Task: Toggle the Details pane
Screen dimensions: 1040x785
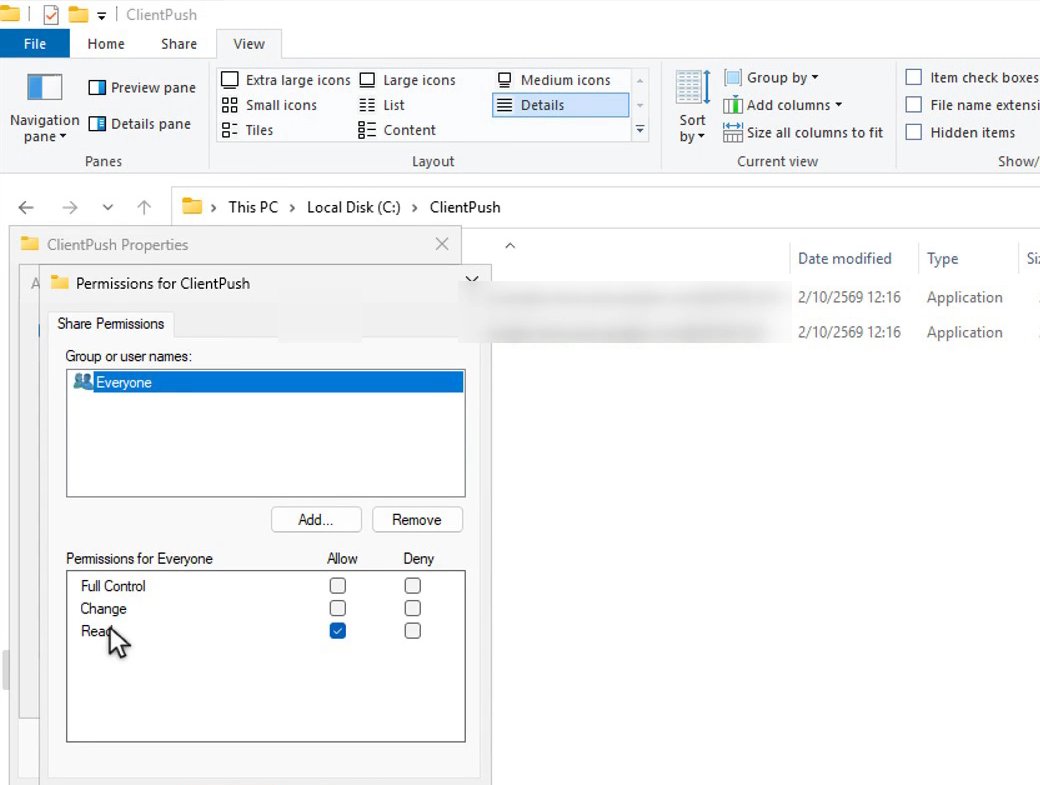Action: 140,124
